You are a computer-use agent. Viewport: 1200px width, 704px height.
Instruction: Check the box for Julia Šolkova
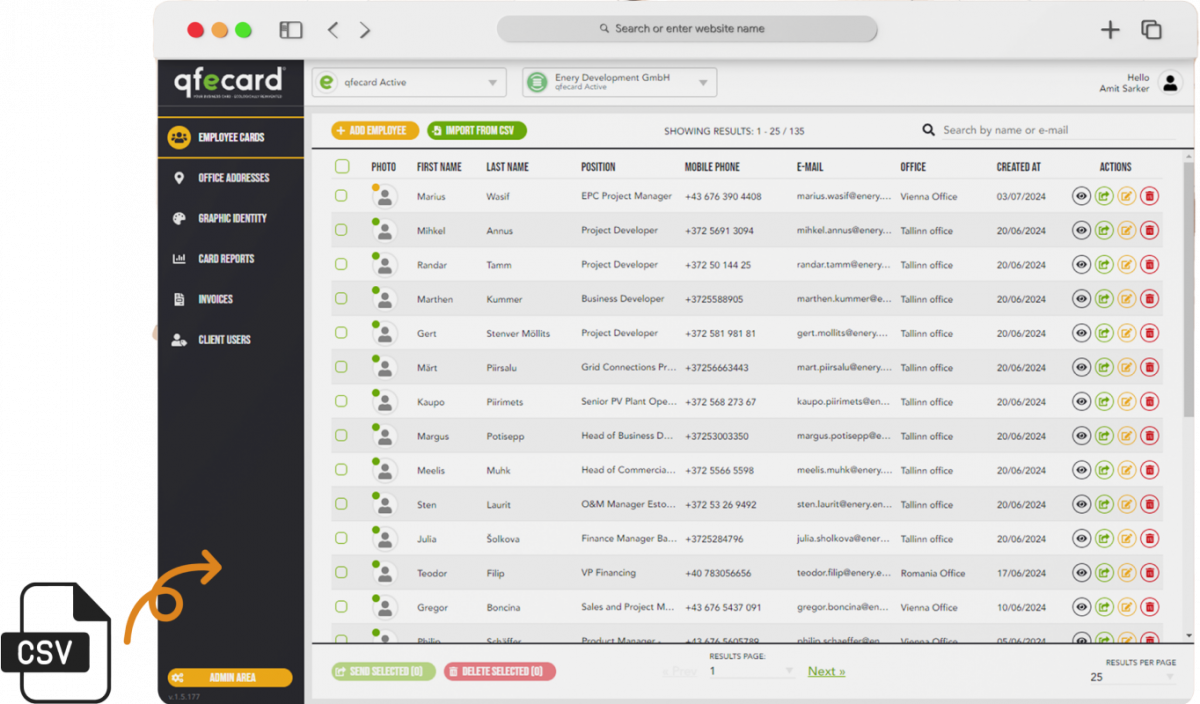coord(341,538)
